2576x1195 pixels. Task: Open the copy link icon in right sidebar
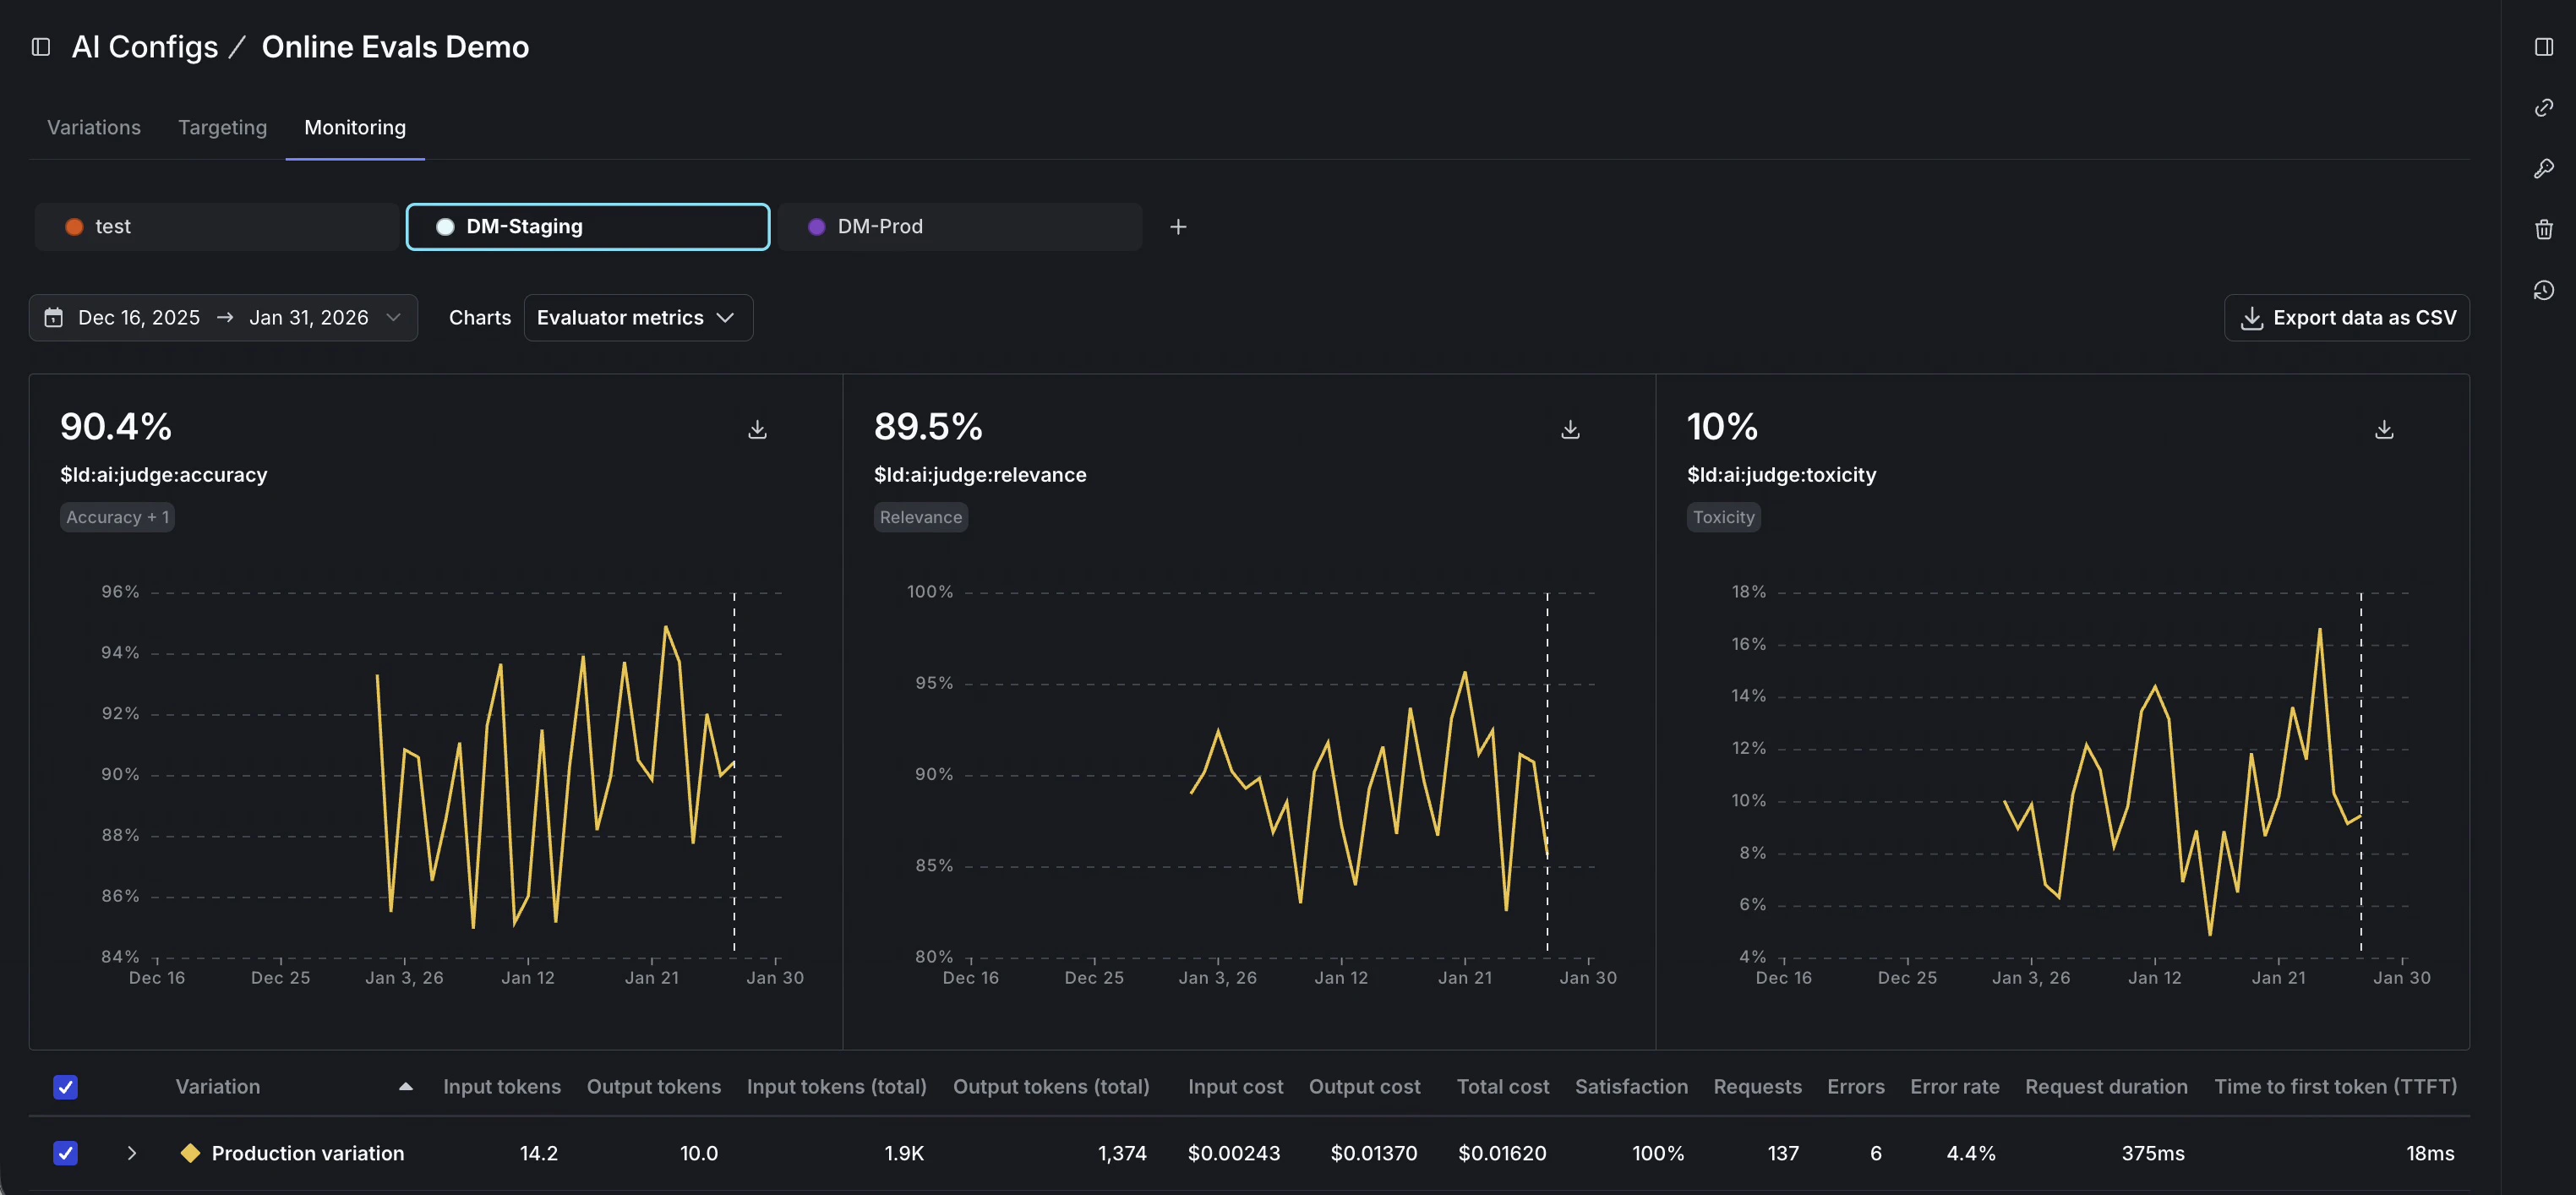(2543, 108)
